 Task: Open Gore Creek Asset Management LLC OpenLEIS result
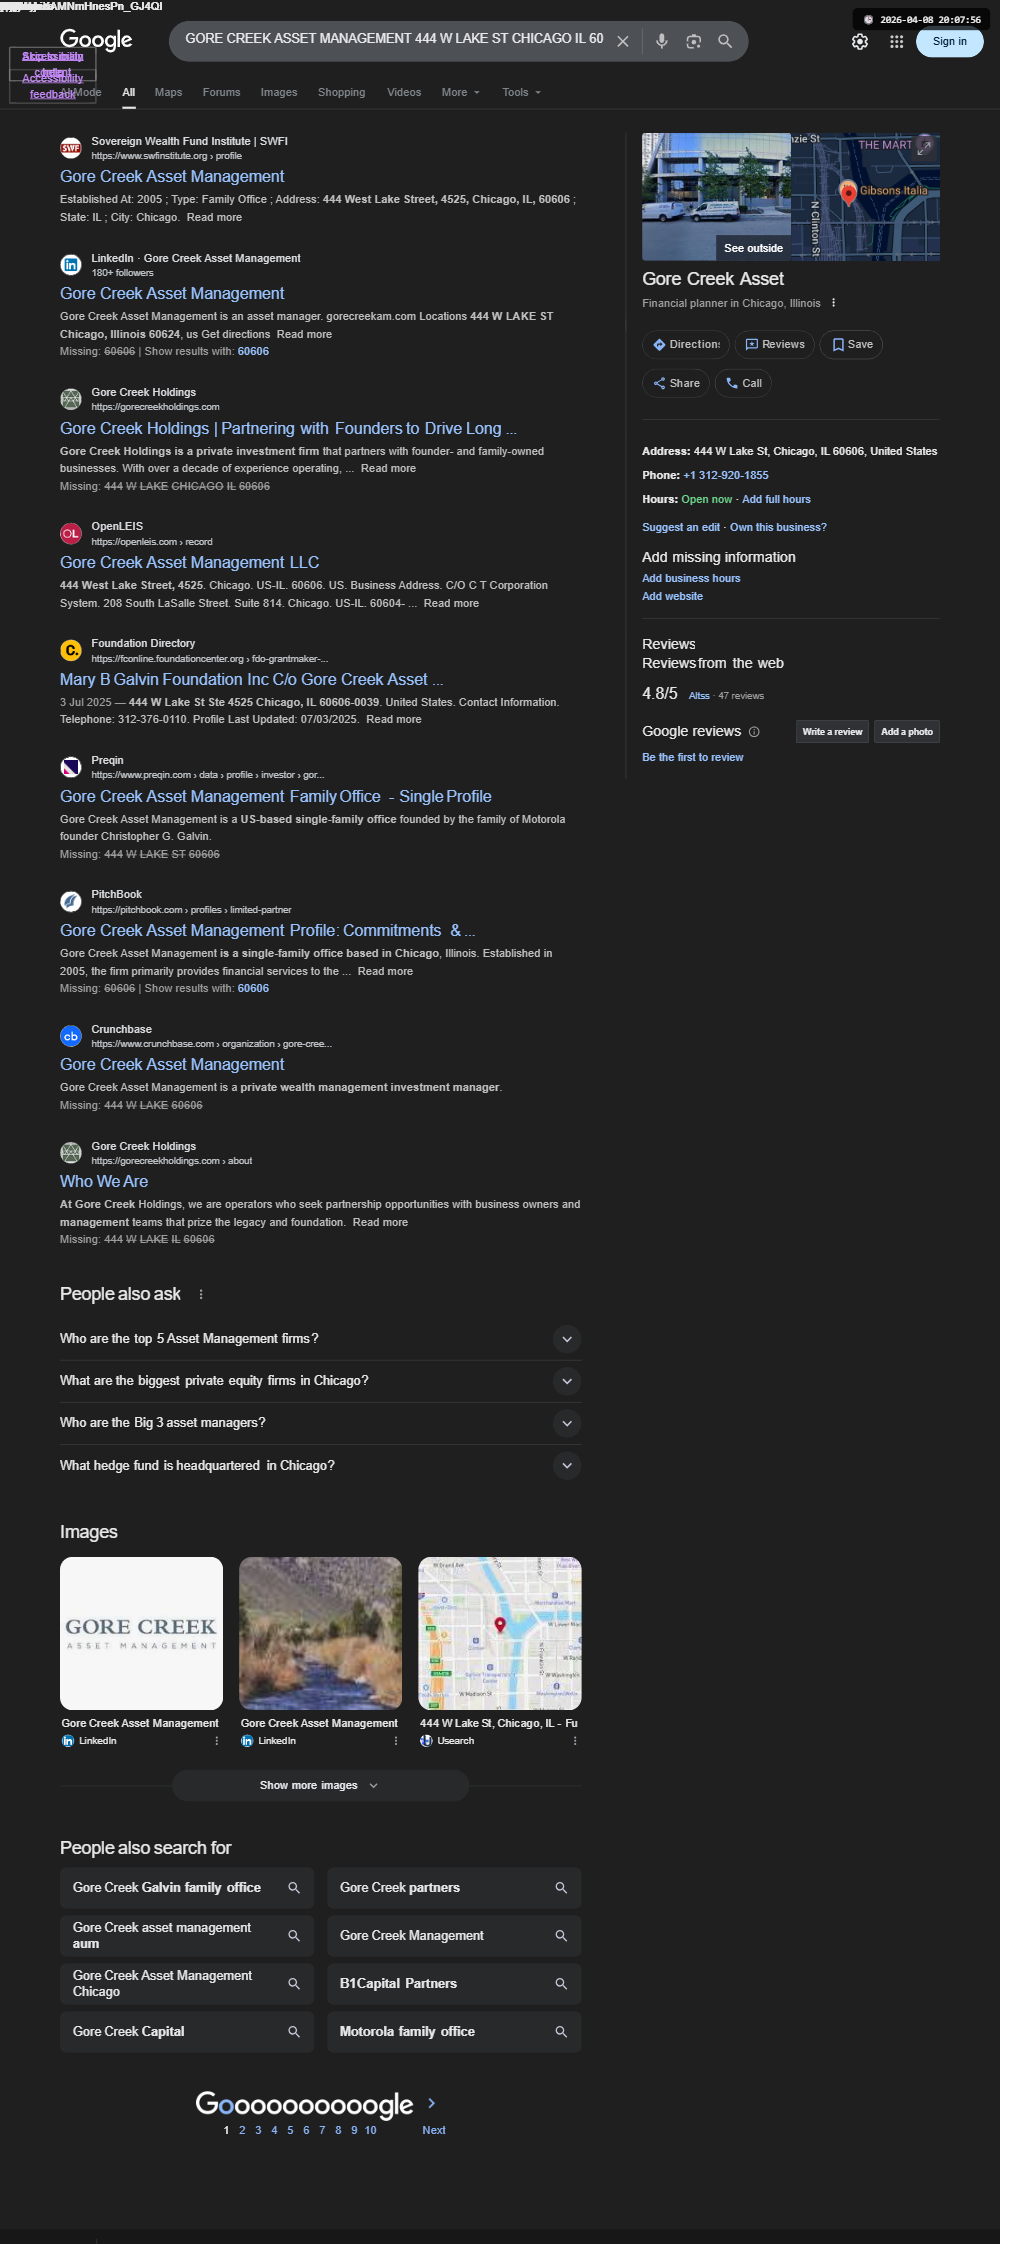tap(190, 563)
